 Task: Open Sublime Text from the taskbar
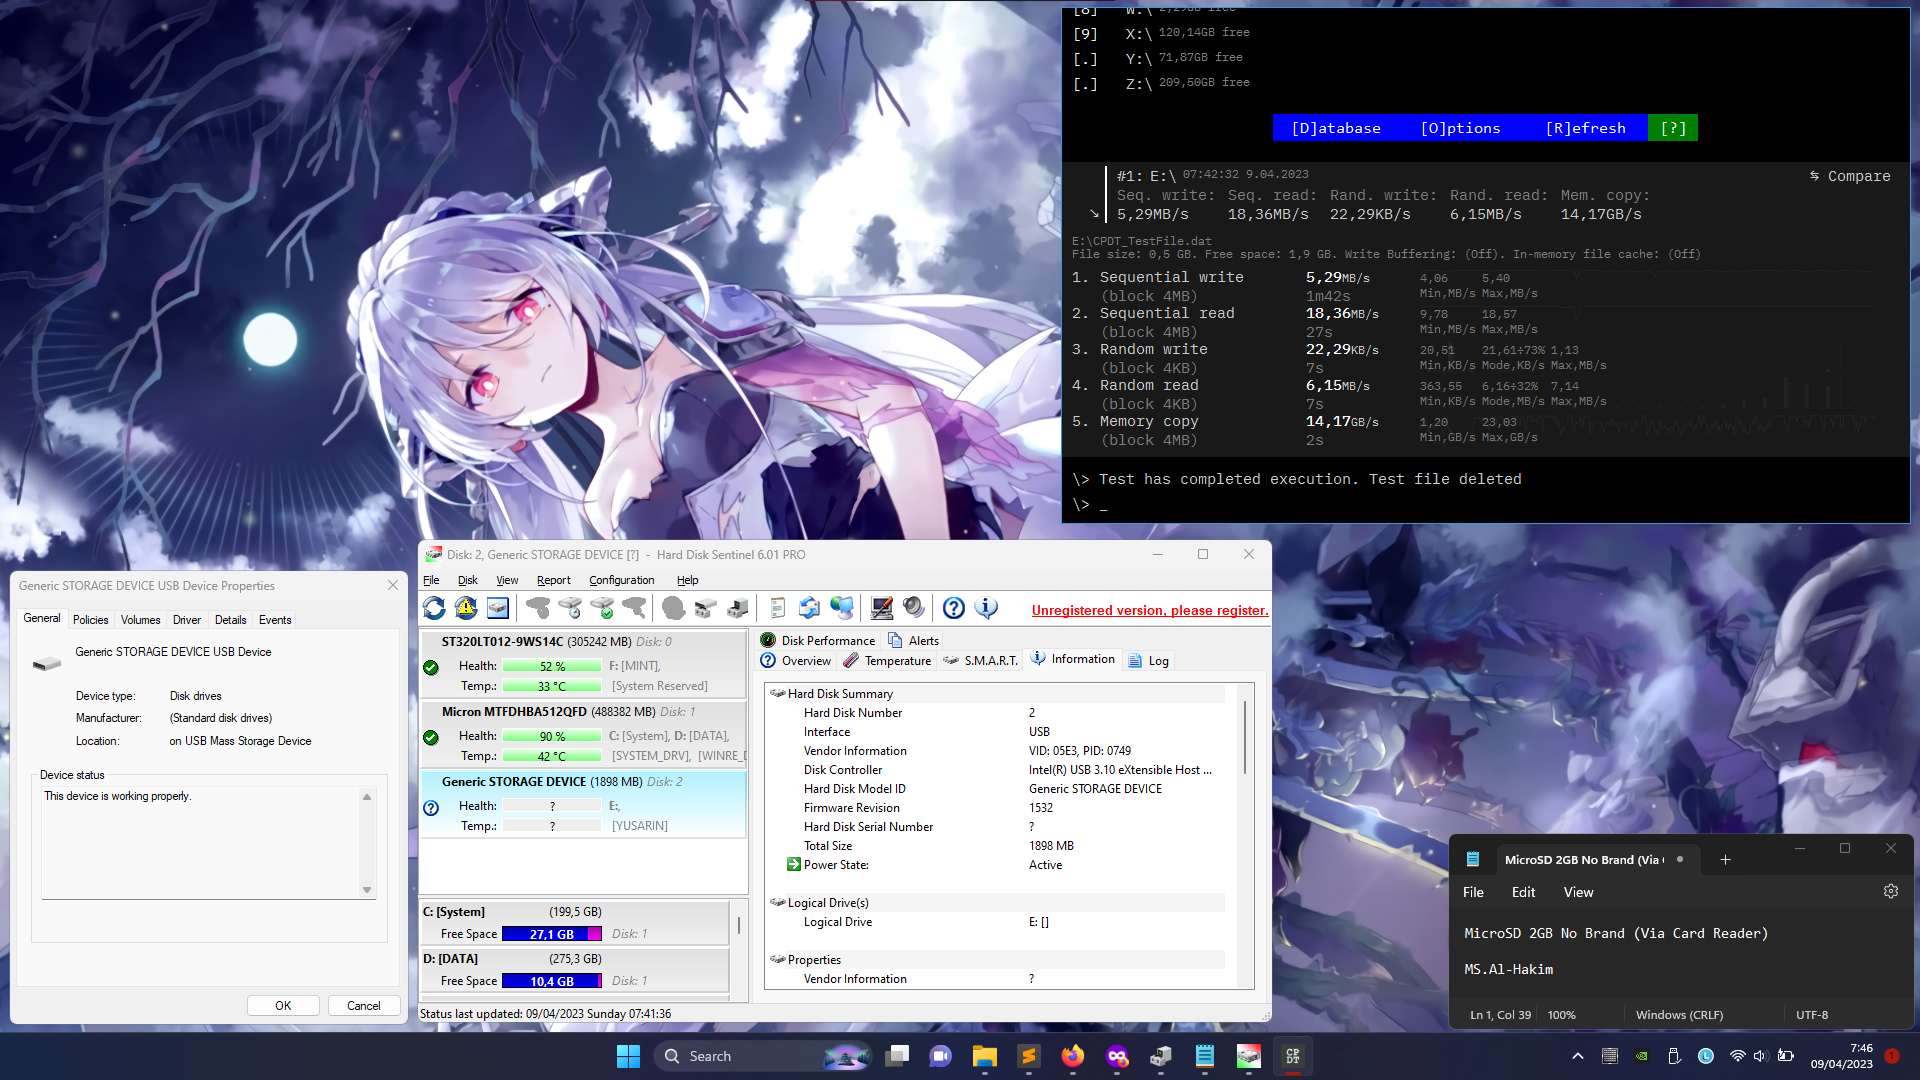[x=1029, y=1056]
